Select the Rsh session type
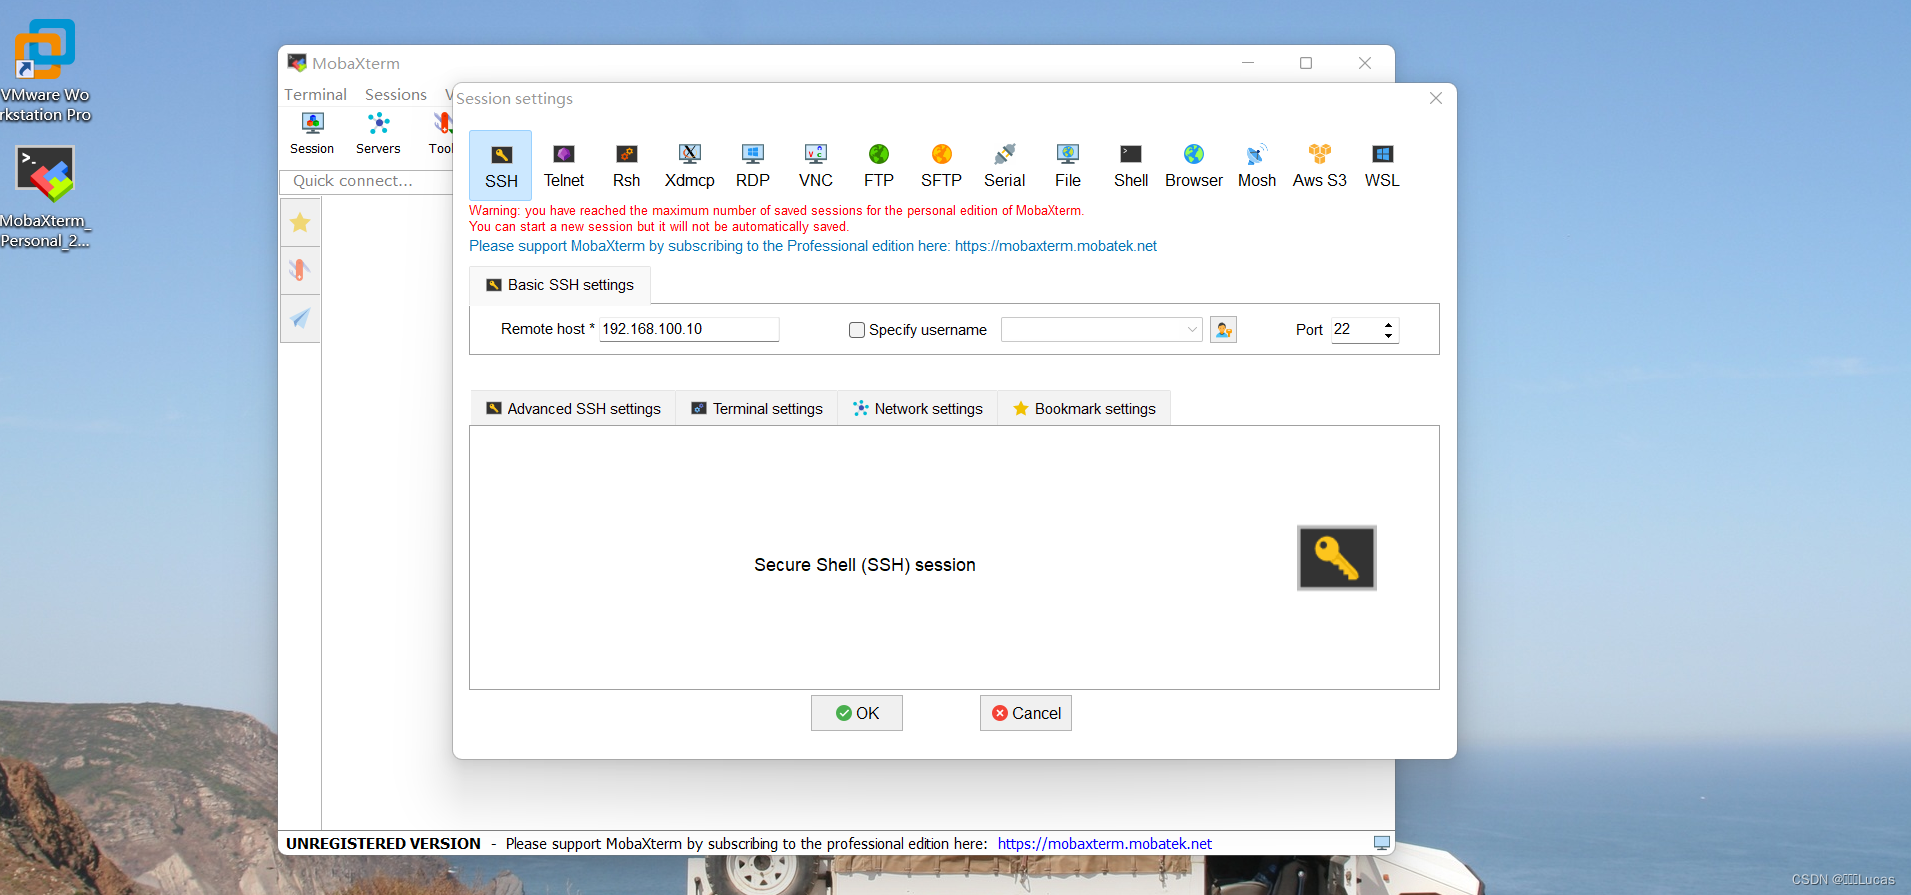The width and height of the screenshot is (1911, 895). click(627, 166)
